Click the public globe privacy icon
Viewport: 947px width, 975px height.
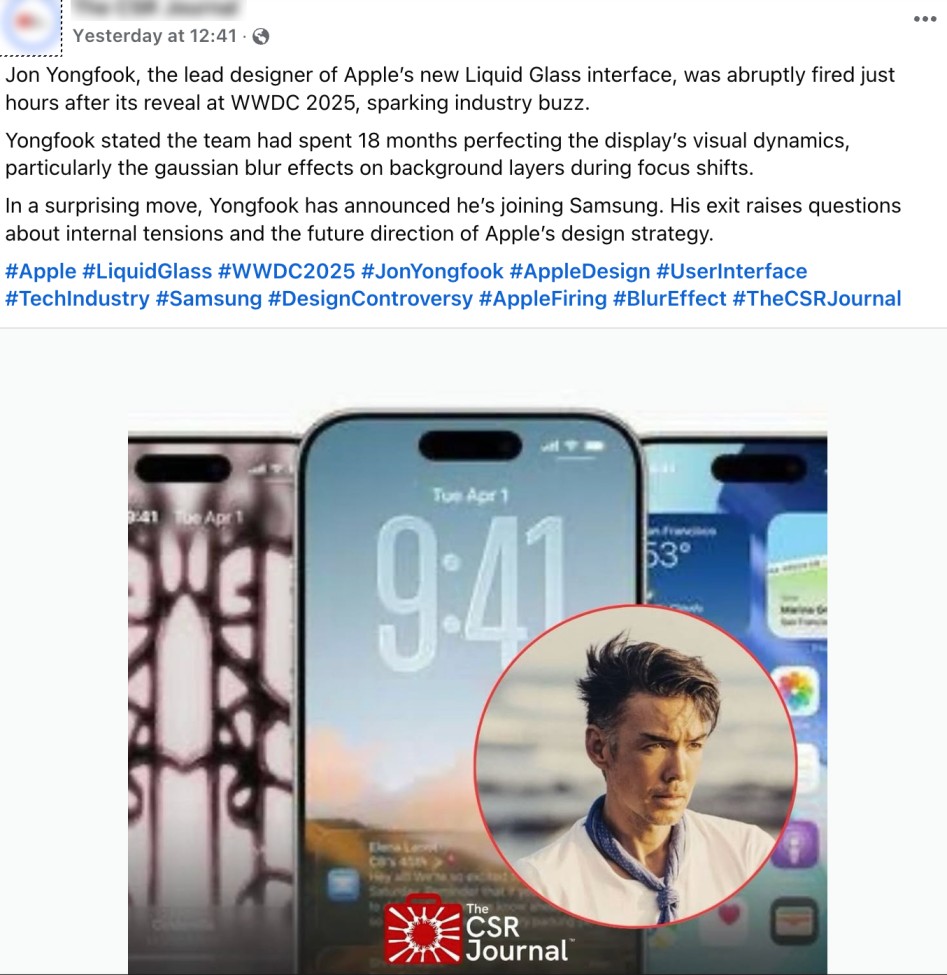point(261,37)
